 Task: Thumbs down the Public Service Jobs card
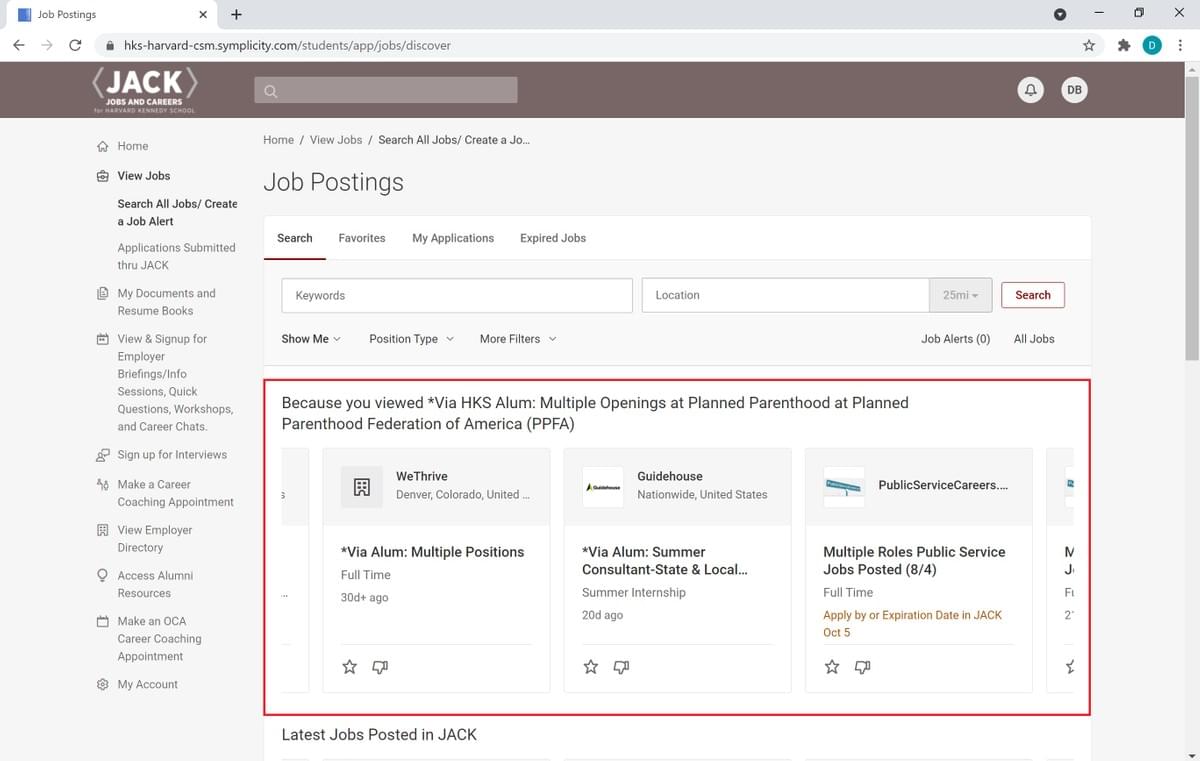pos(862,667)
